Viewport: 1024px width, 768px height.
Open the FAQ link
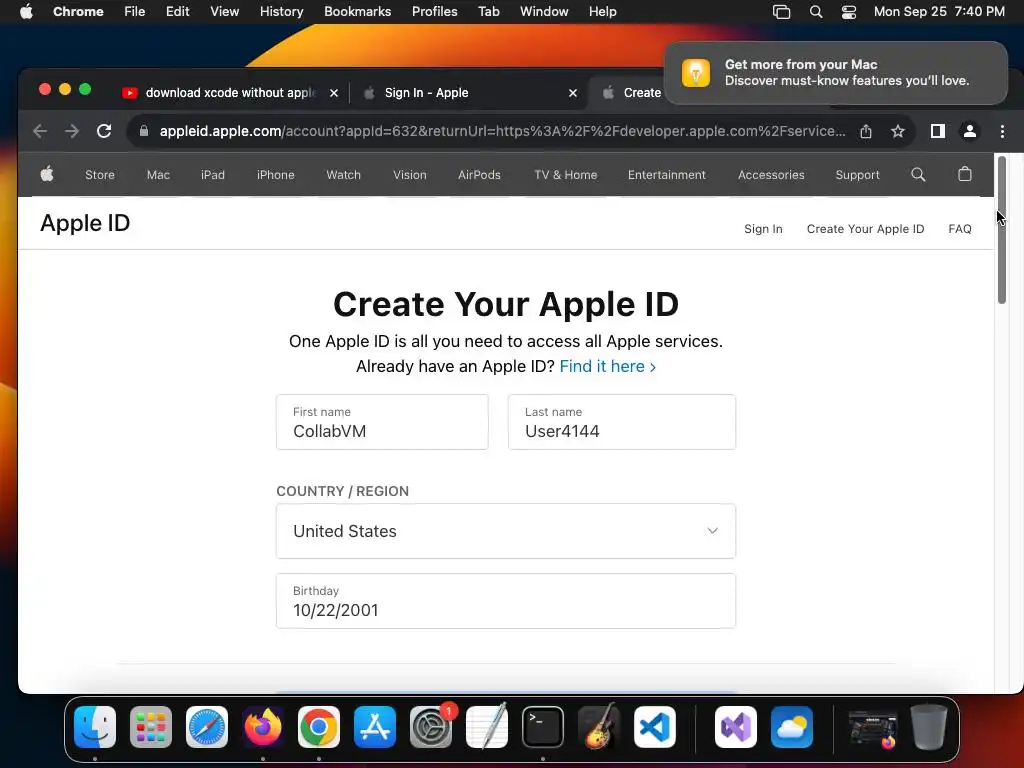(x=960, y=229)
